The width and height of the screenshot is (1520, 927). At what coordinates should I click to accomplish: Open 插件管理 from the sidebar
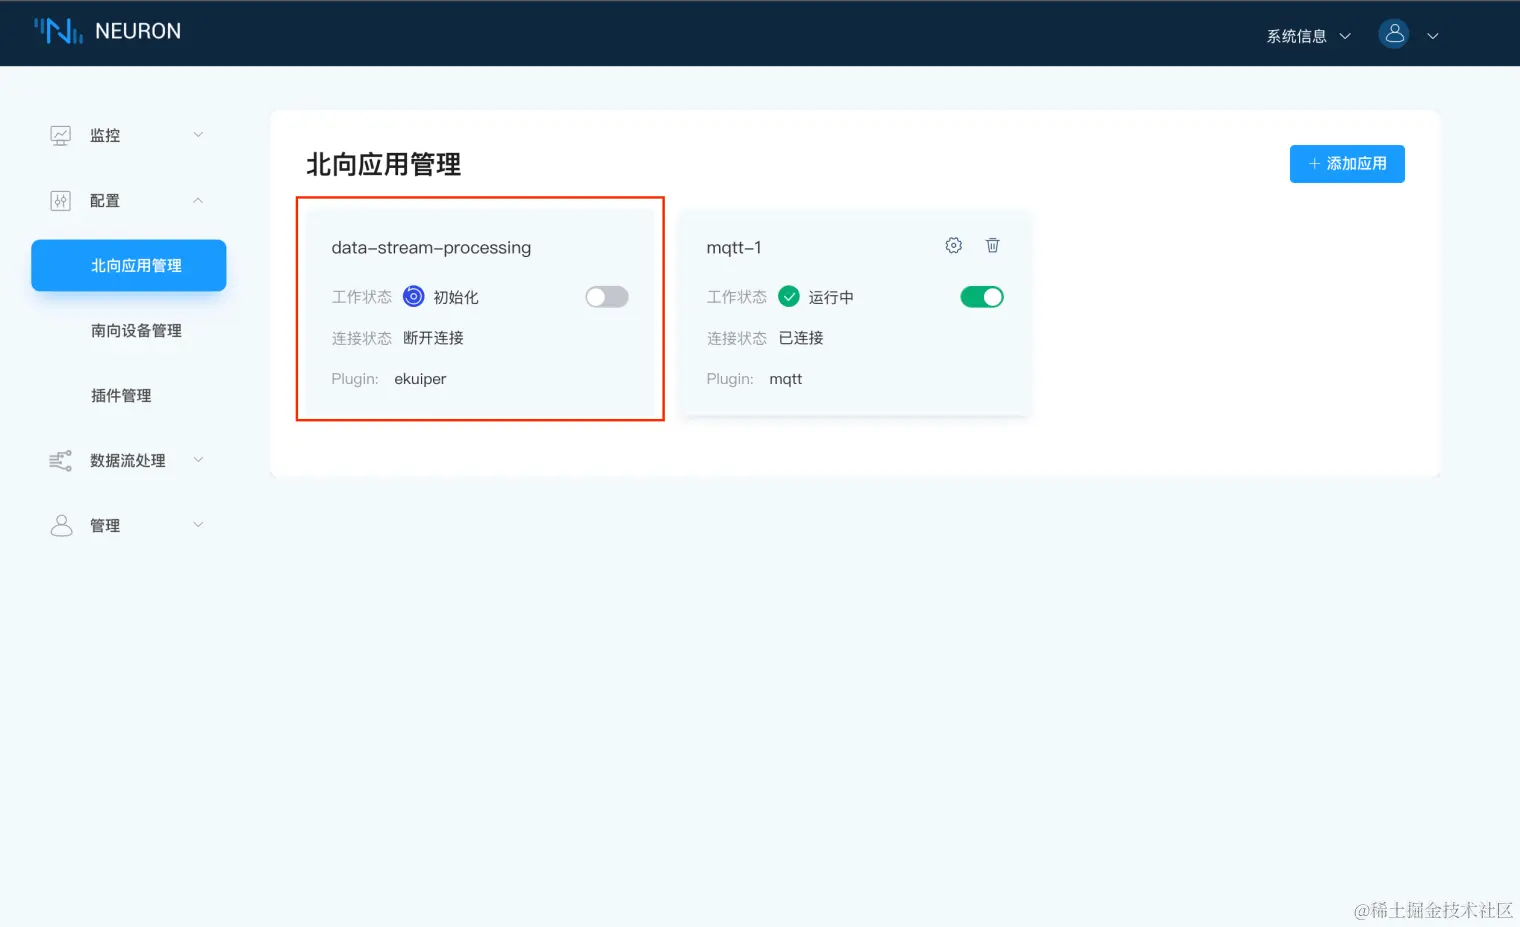tap(120, 395)
